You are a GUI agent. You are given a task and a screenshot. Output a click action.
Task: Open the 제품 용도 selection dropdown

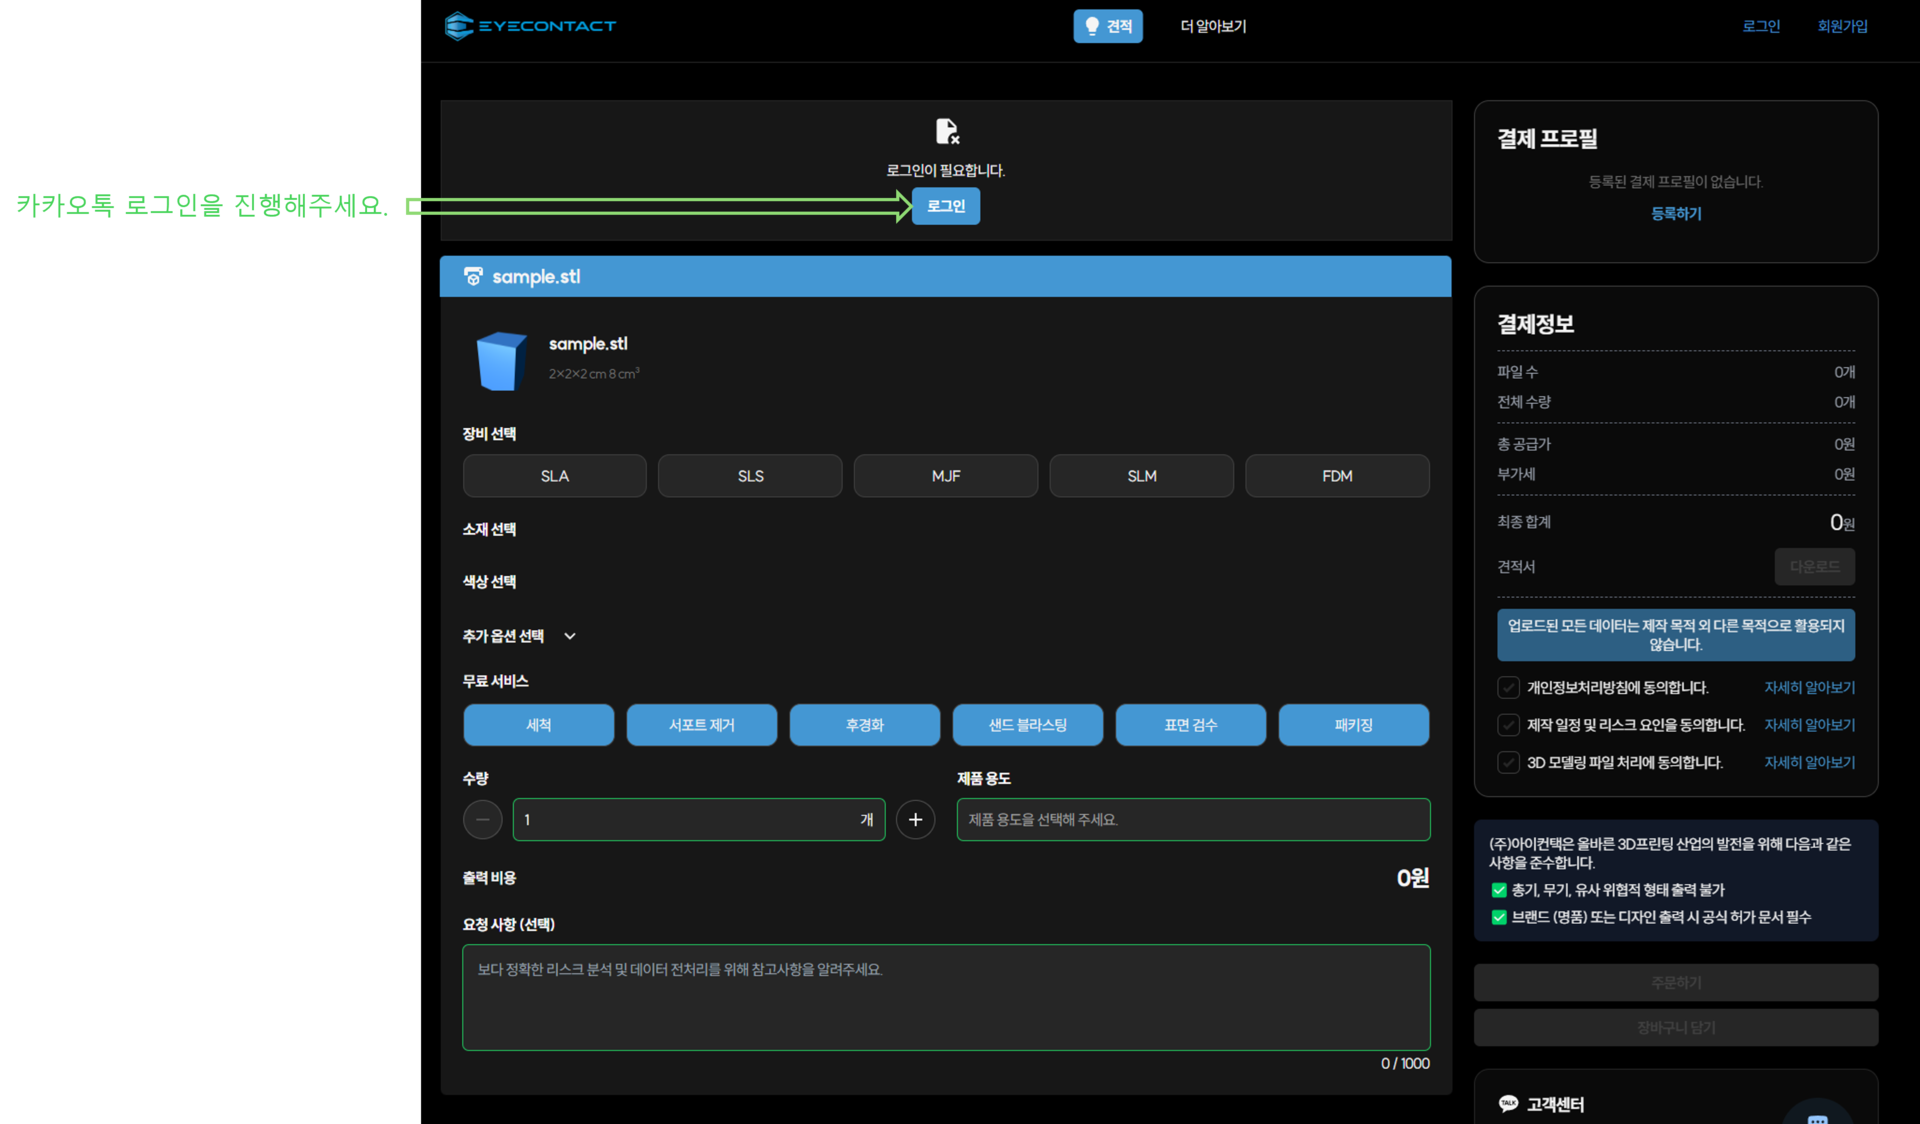(1193, 820)
